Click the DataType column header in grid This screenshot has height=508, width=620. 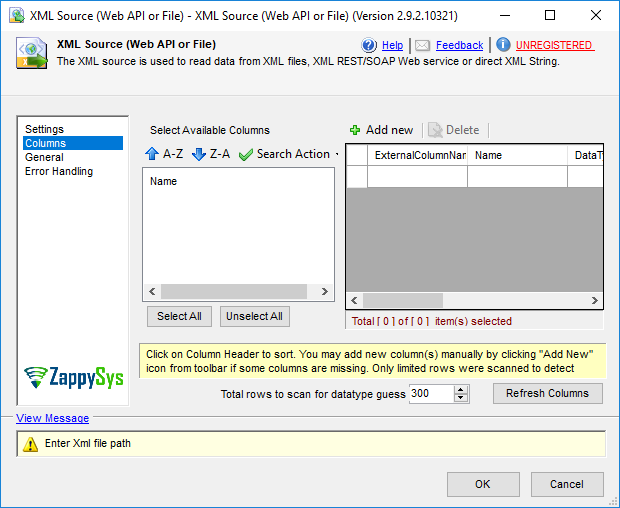point(586,155)
